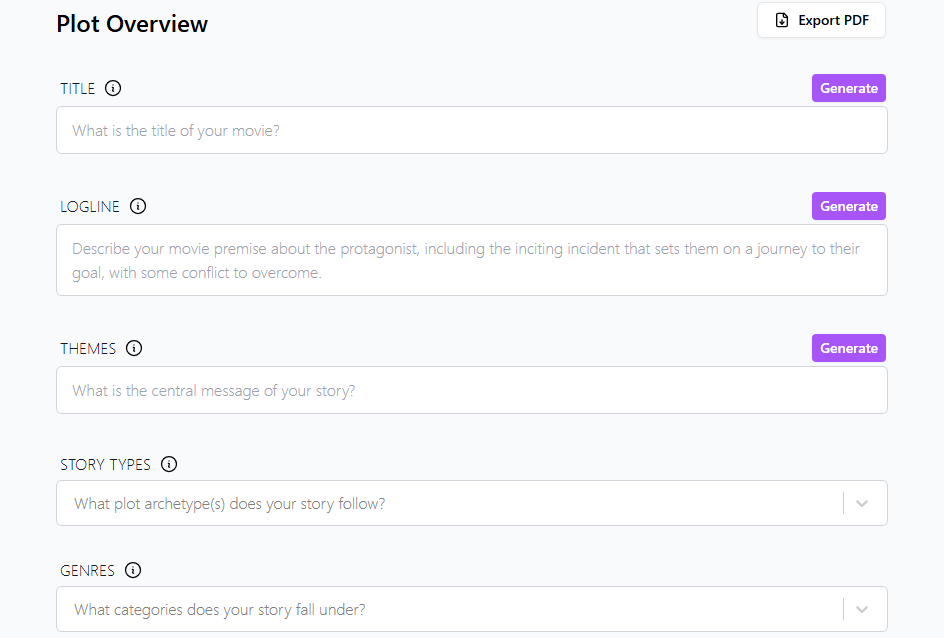Screen dimensions: 944x638
Task: Click into the logline premise text area
Action: pos(471,260)
